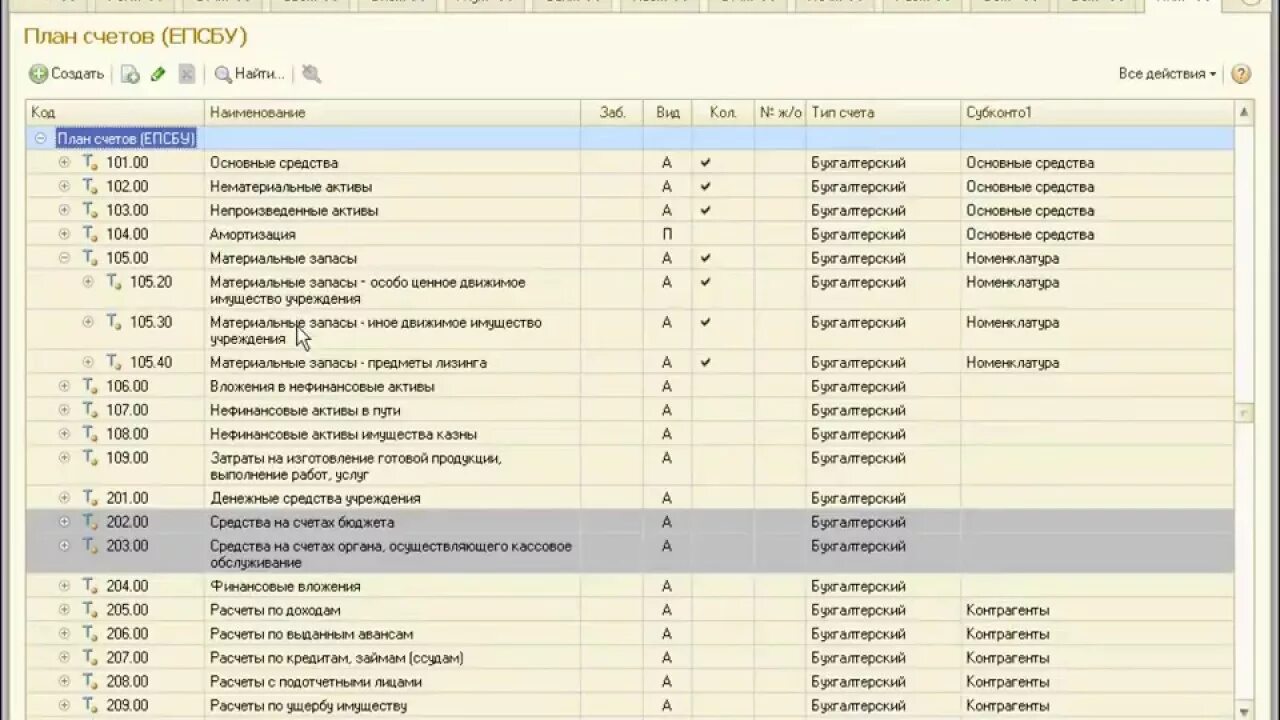Screen dimensions: 1280x720
Task: Select row Амортизация
Action: [x=630, y=234]
